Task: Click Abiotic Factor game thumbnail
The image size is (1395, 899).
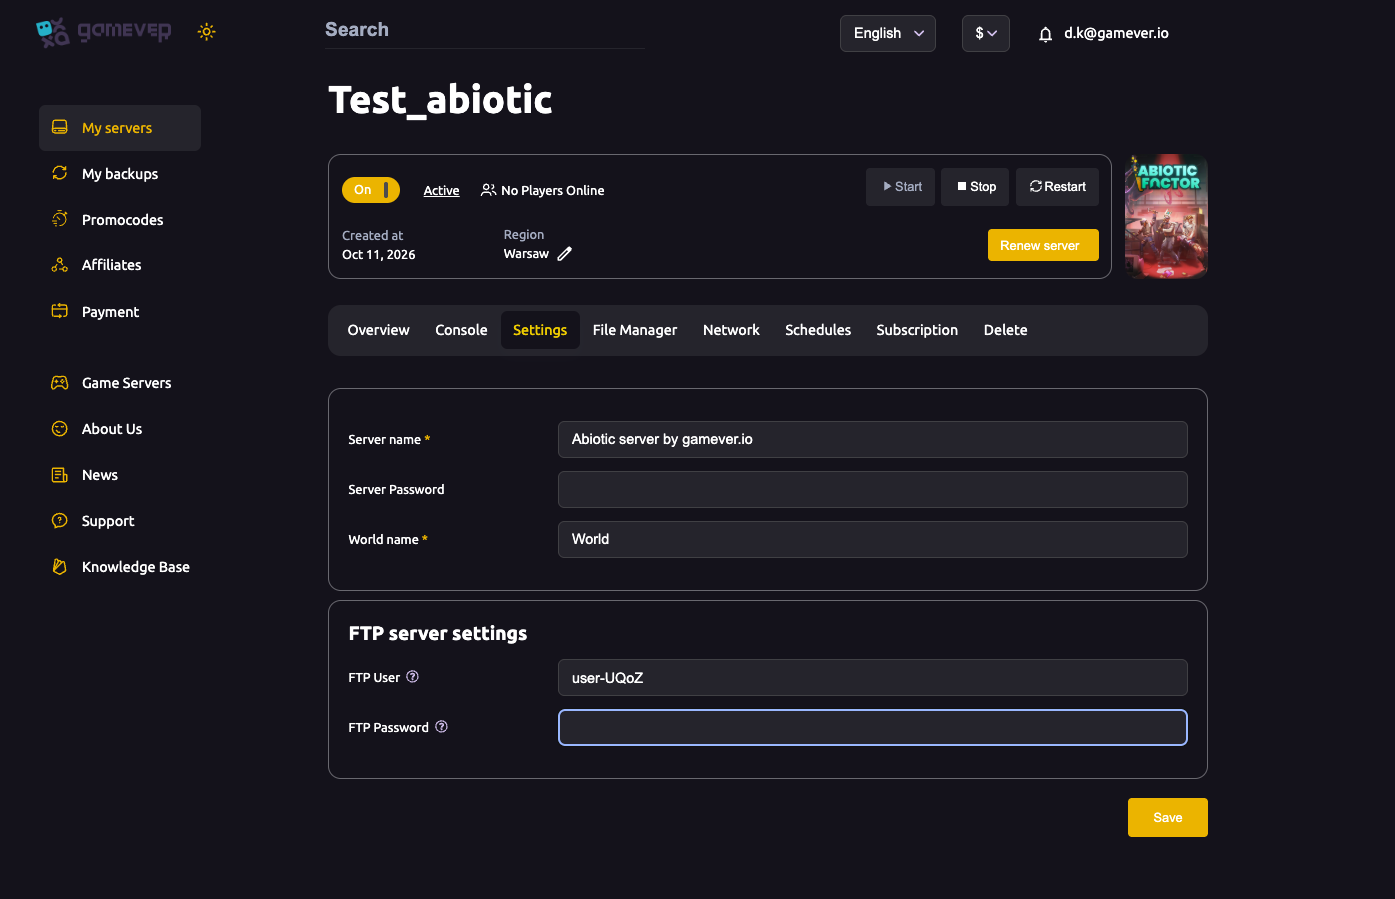Action: tap(1166, 216)
